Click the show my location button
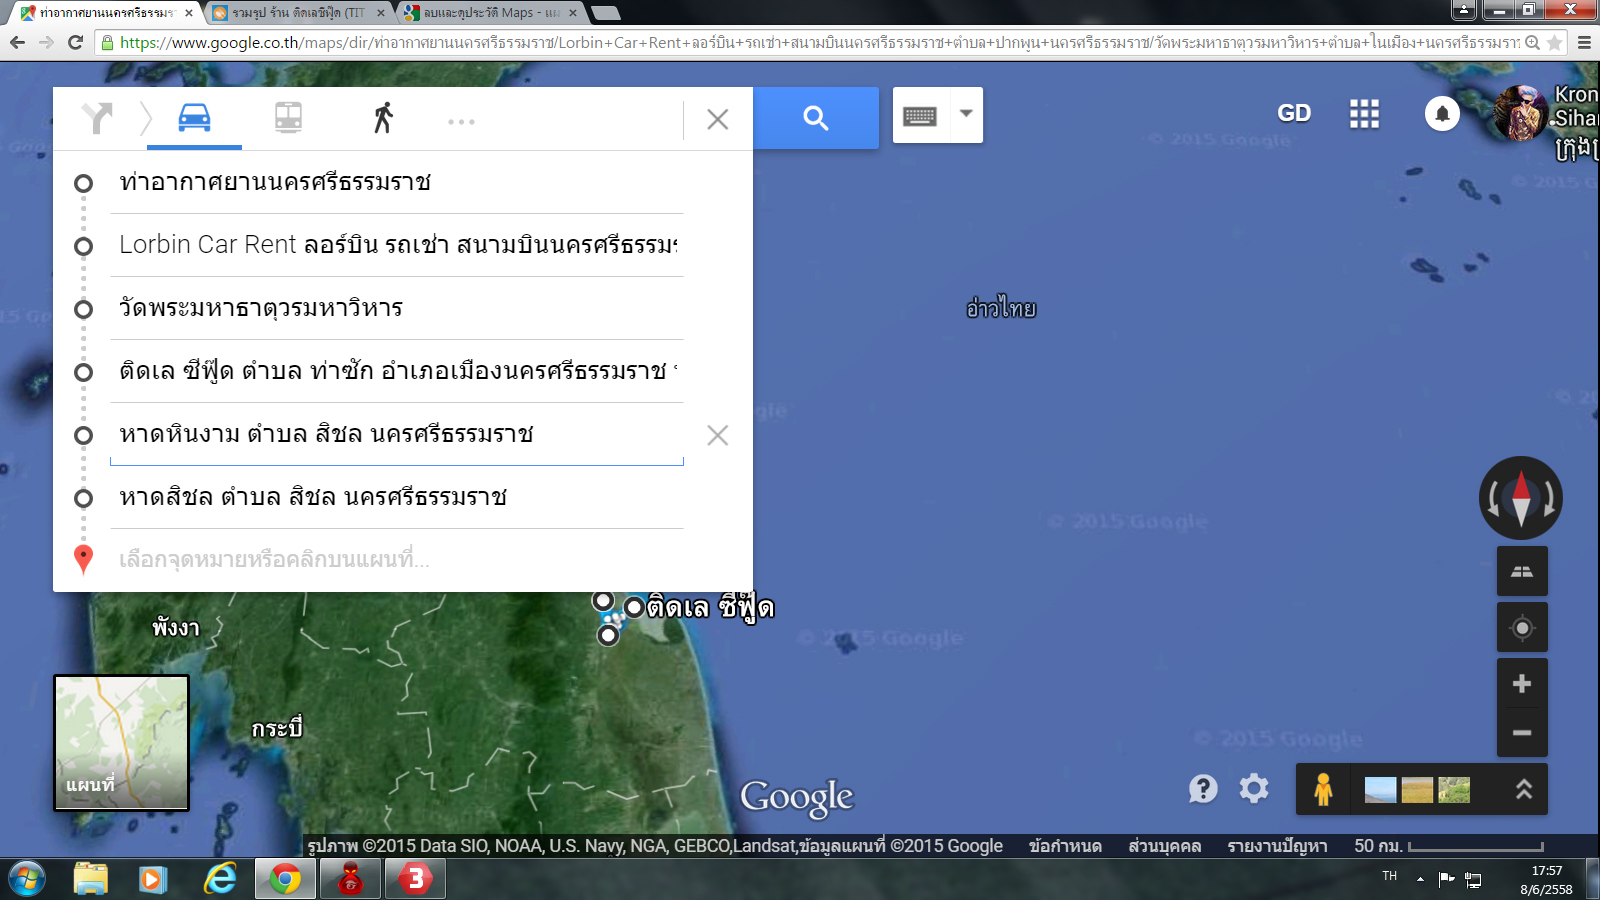Image resolution: width=1600 pixels, height=900 pixels. coord(1522,628)
